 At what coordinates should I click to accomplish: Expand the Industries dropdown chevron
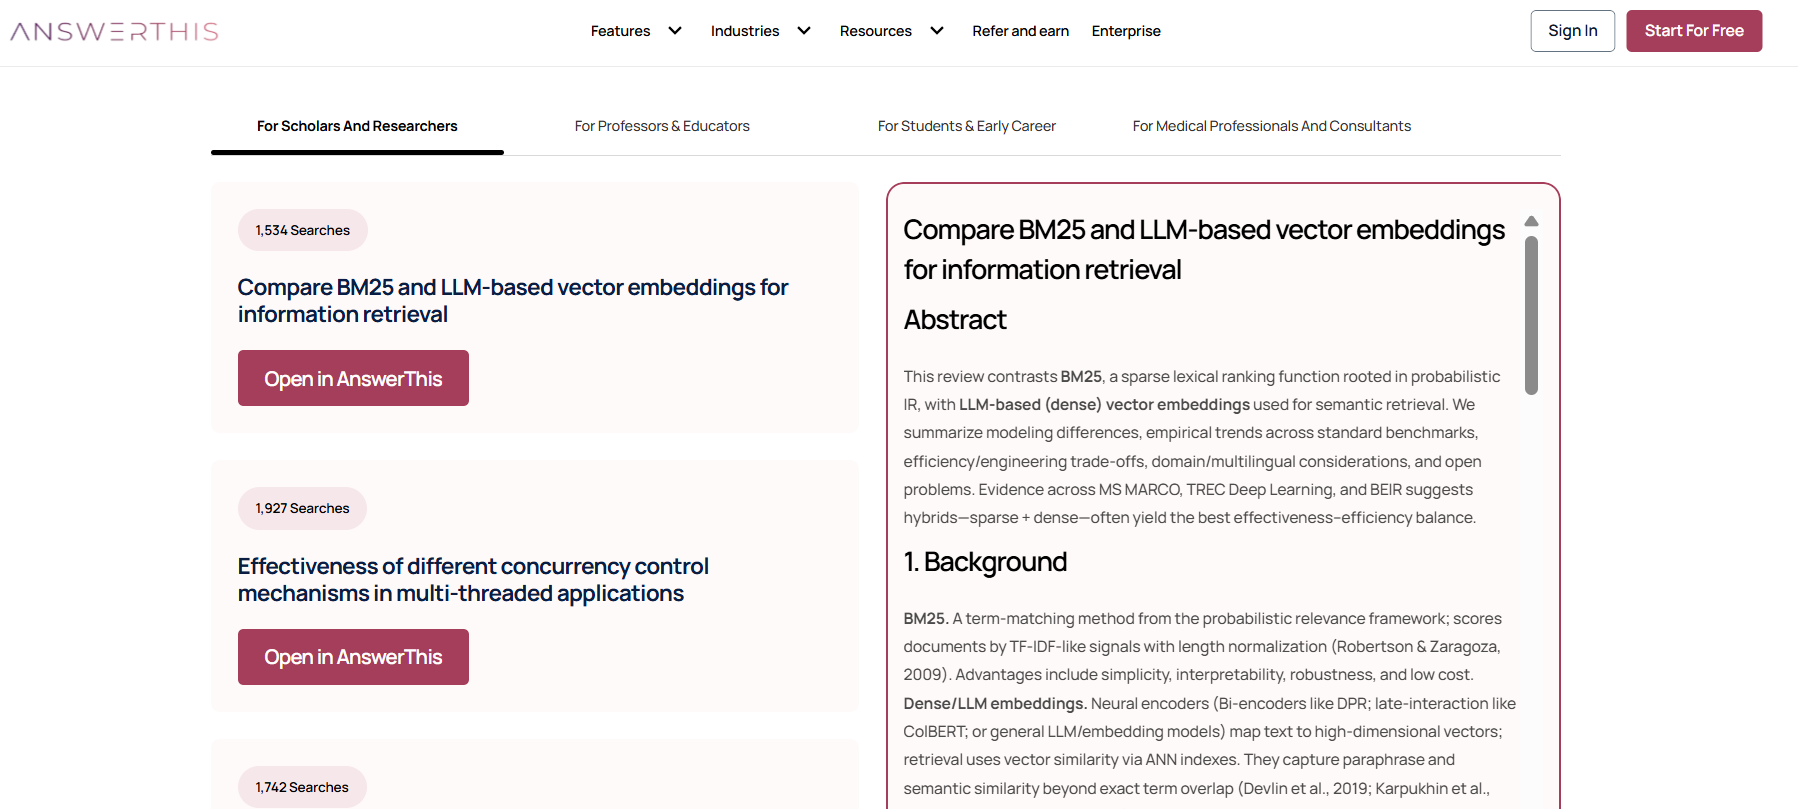pos(804,31)
